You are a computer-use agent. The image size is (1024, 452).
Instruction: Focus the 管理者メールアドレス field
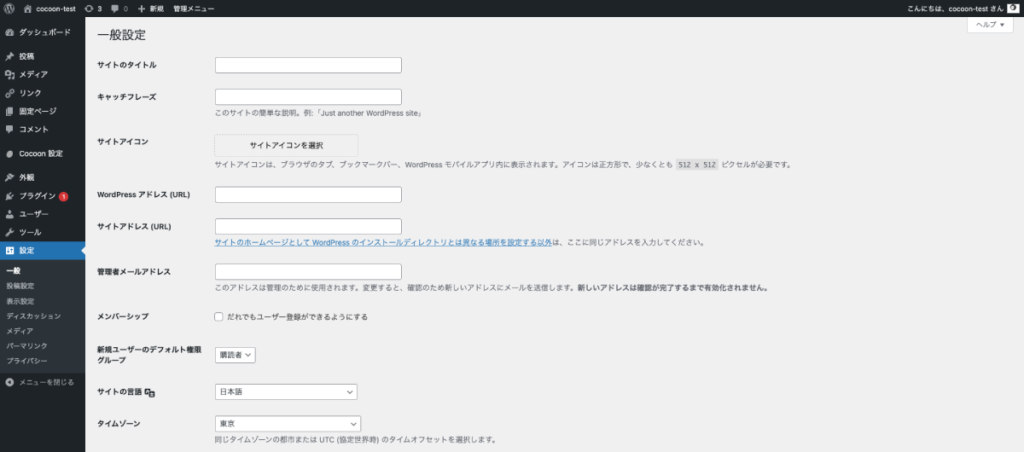pyautogui.click(x=308, y=272)
